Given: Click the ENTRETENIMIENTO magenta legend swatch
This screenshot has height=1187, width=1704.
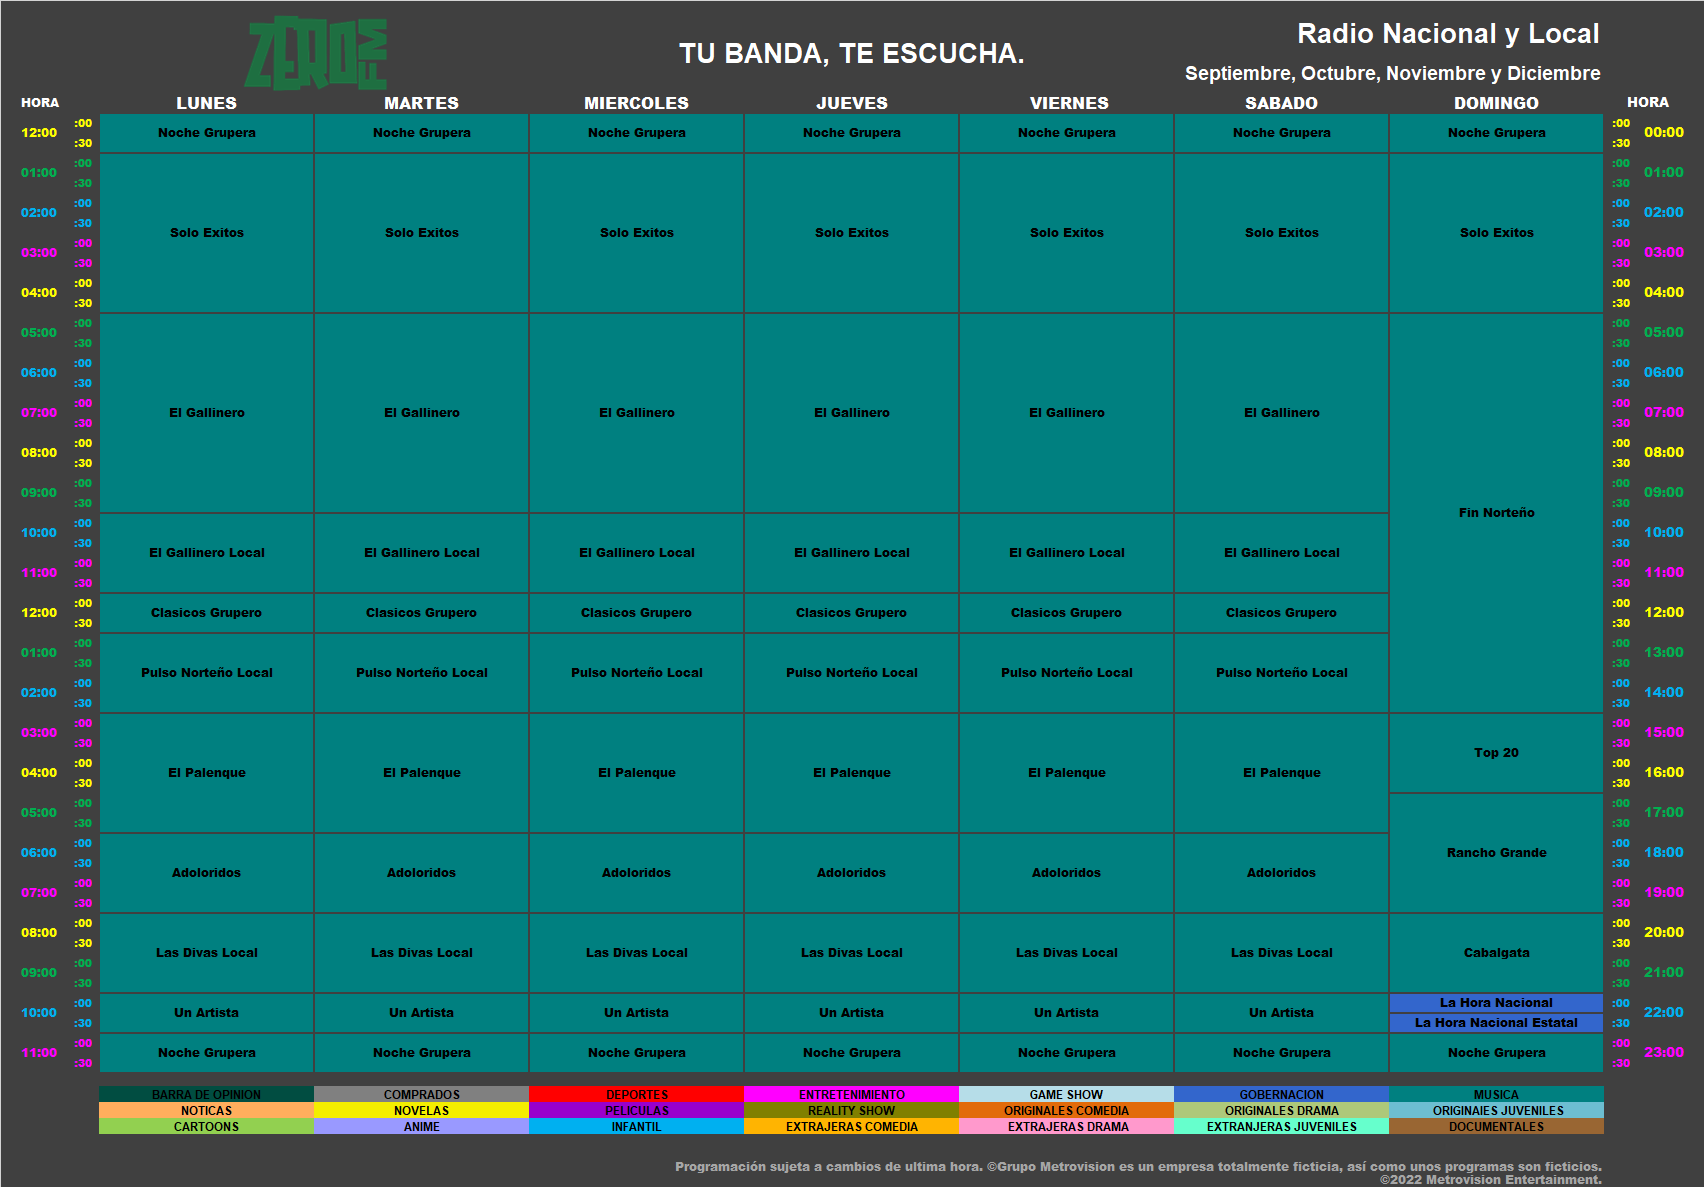Looking at the screenshot, I should [x=852, y=1094].
